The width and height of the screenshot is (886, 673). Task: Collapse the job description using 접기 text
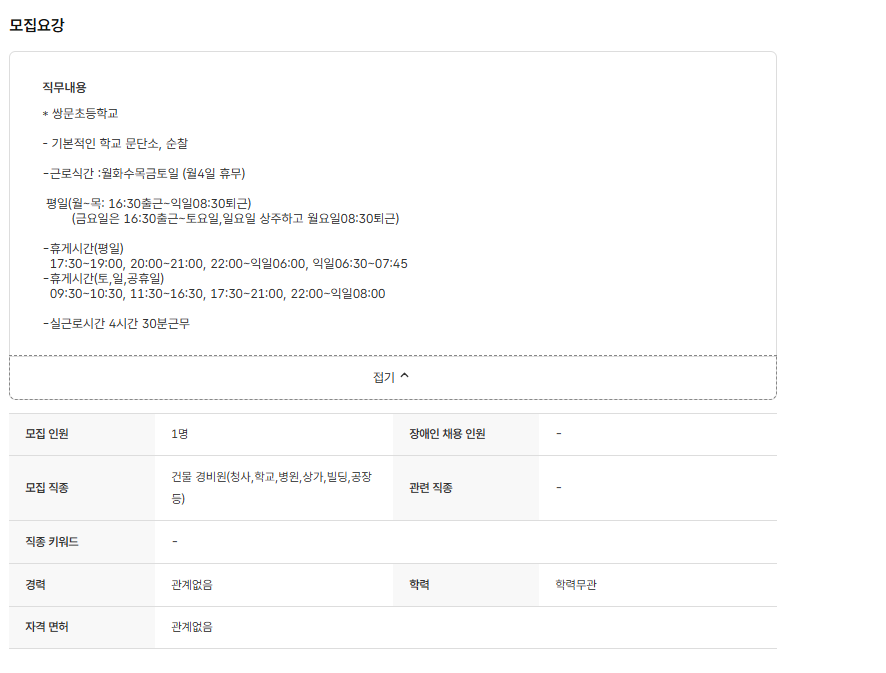point(384,377)
